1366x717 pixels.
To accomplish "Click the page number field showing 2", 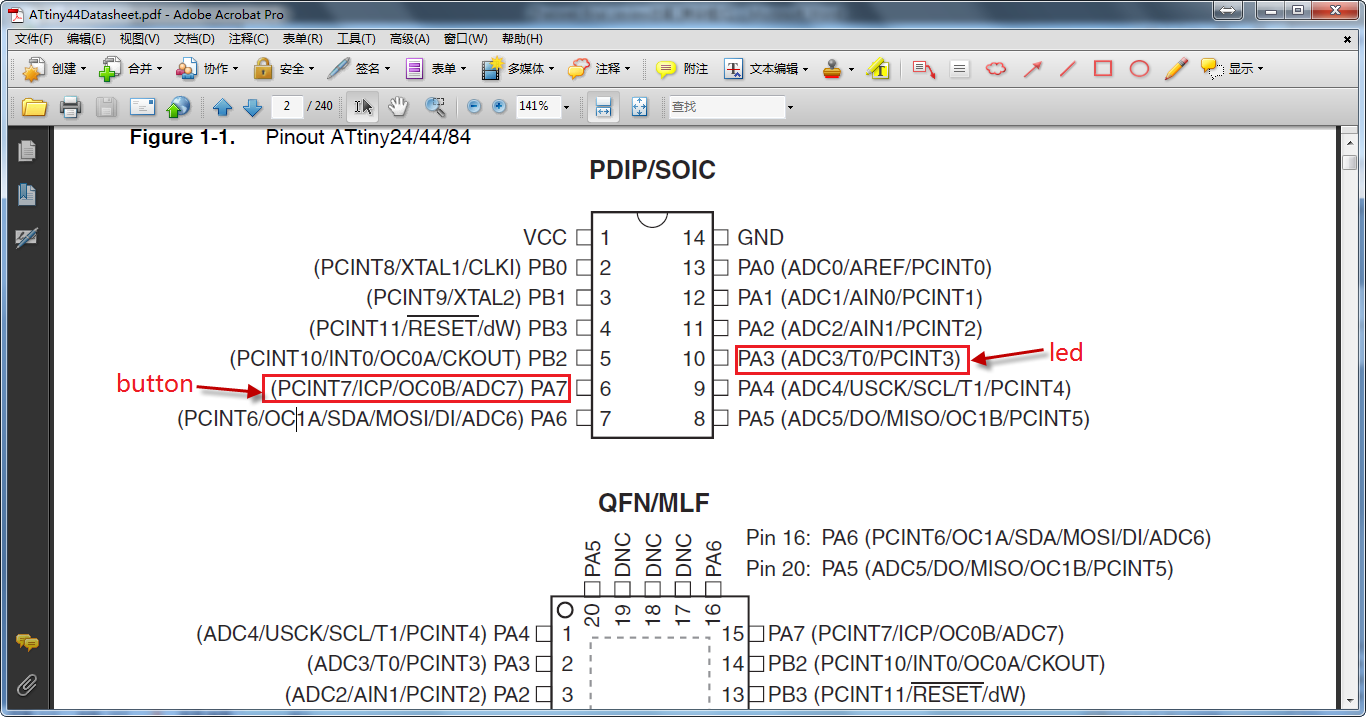I will click(x=287, y=106).
